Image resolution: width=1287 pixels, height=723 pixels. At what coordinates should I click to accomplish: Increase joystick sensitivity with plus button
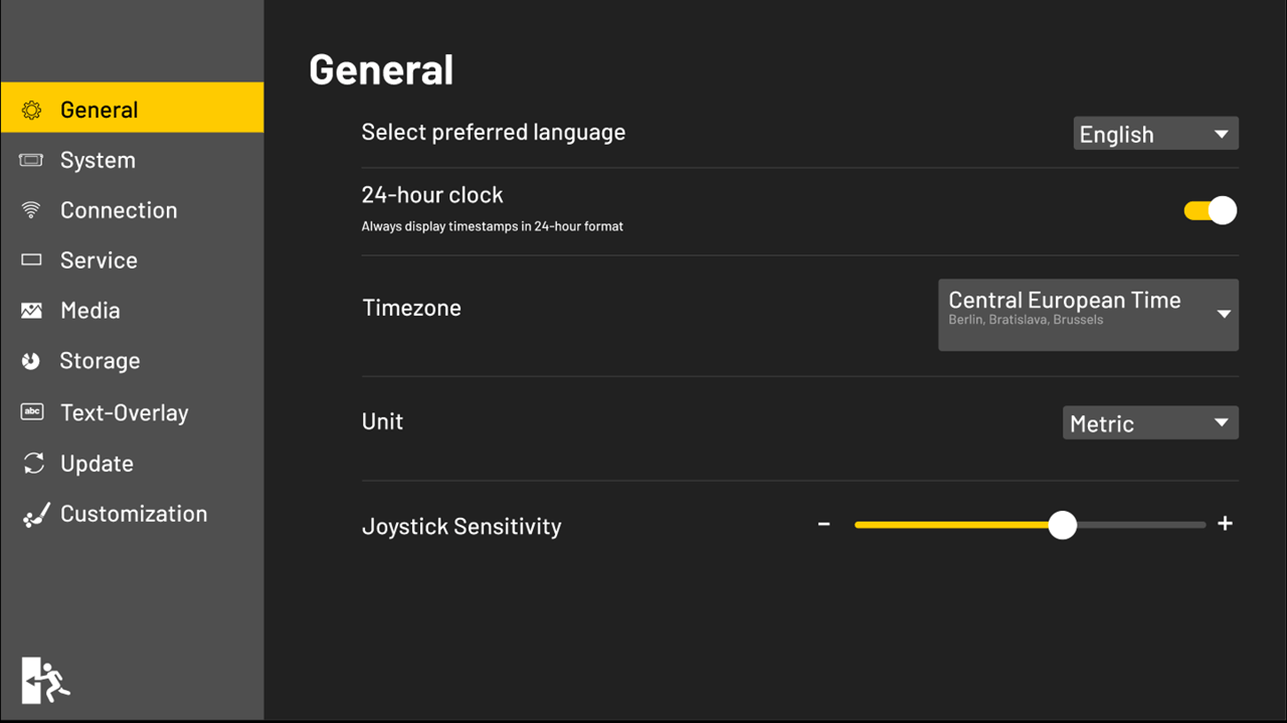[1225, 524]
